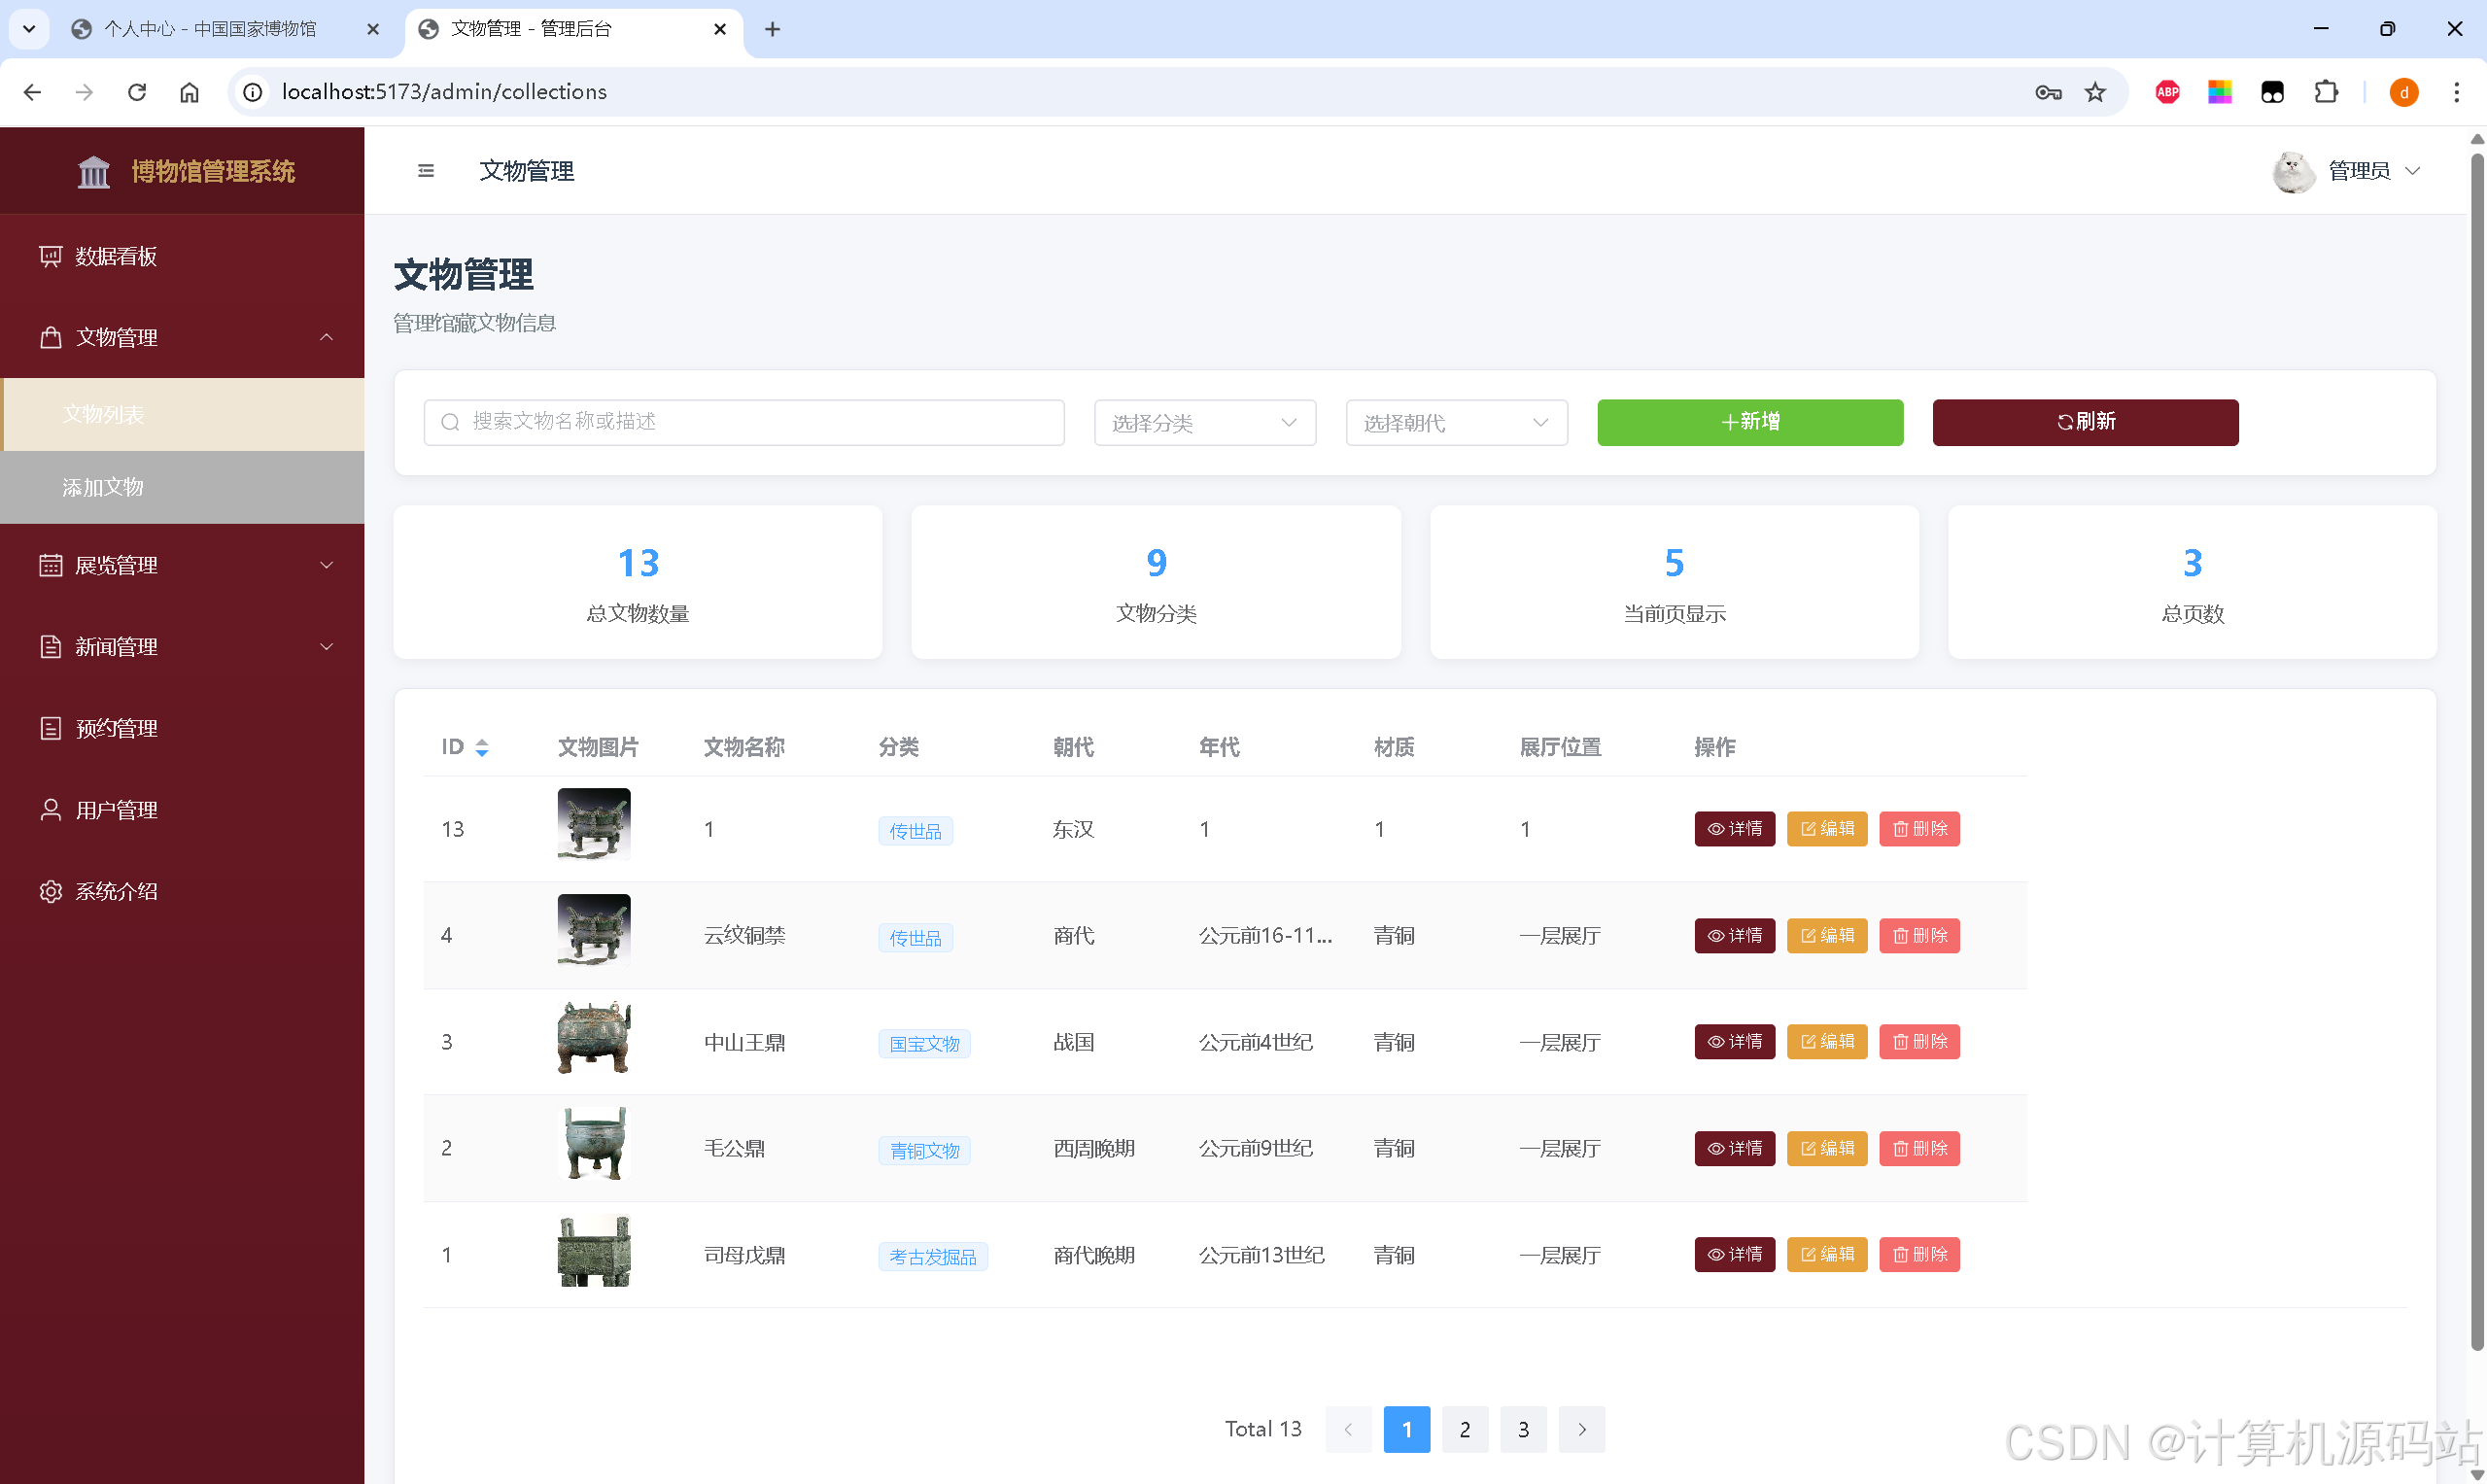Open 数据看板 dashboard in sidebar

(x=116, y=257)
